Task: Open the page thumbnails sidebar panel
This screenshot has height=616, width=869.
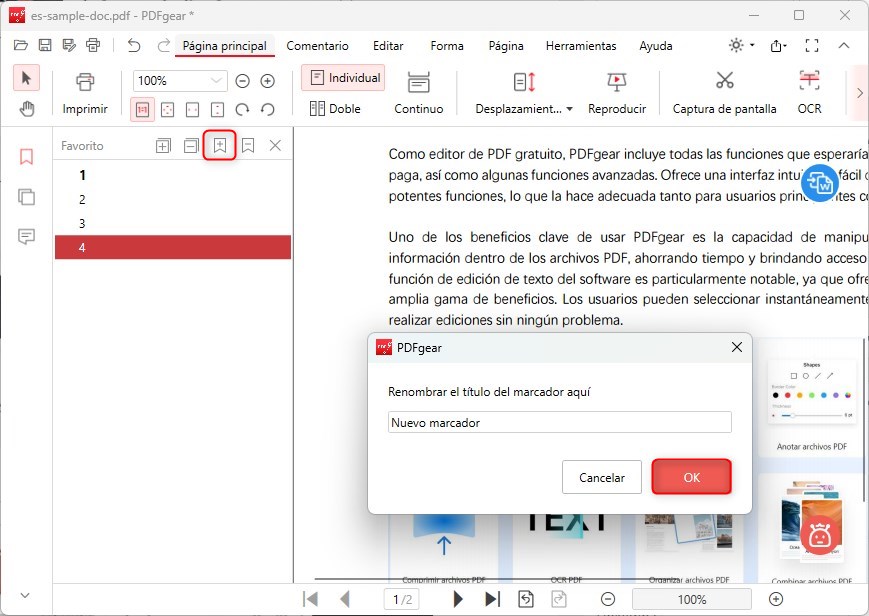Action: click(x=26, y=197)
